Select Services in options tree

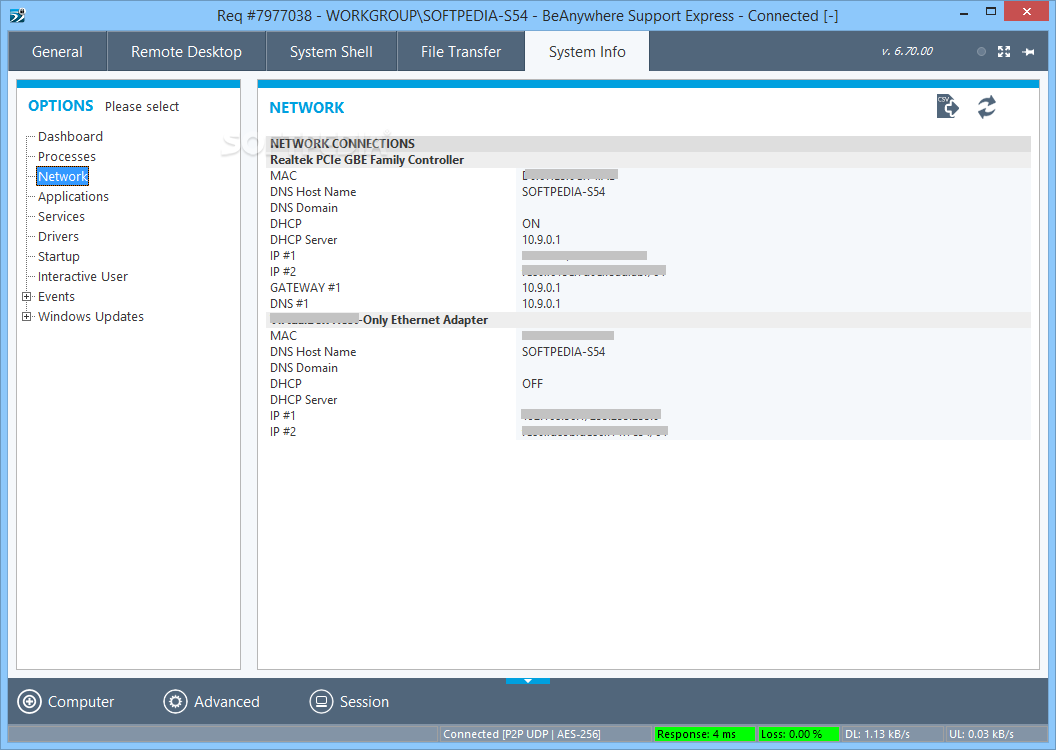coord(61,216)
